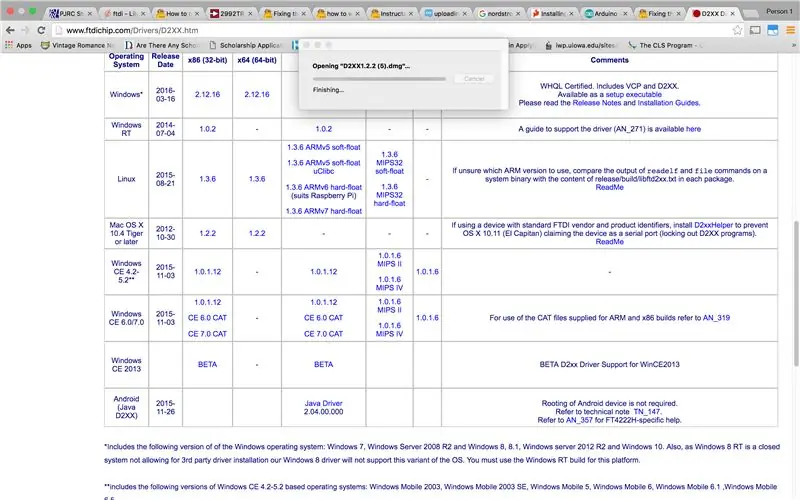Image resolution: width=800 pixels, height=500 pixels.
Task: Open the ReadMe link in the Mac OS X row
Action: pyautogui.click(x=609, y=241)
